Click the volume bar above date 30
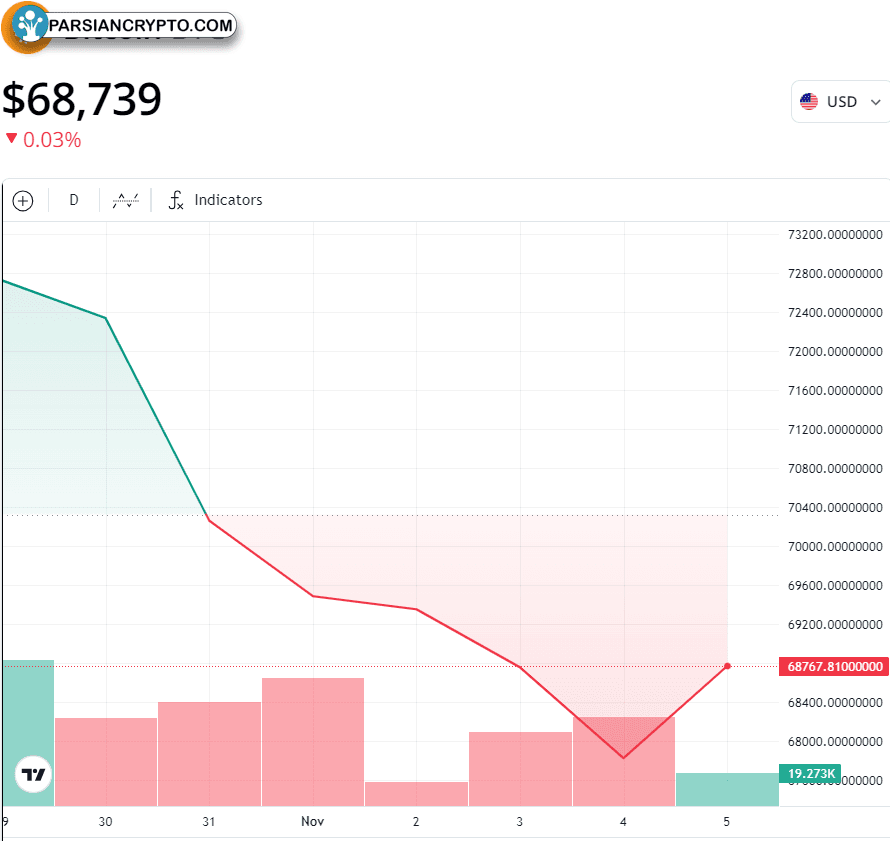This screenshot has height=841, width=890. click(106, 762)
